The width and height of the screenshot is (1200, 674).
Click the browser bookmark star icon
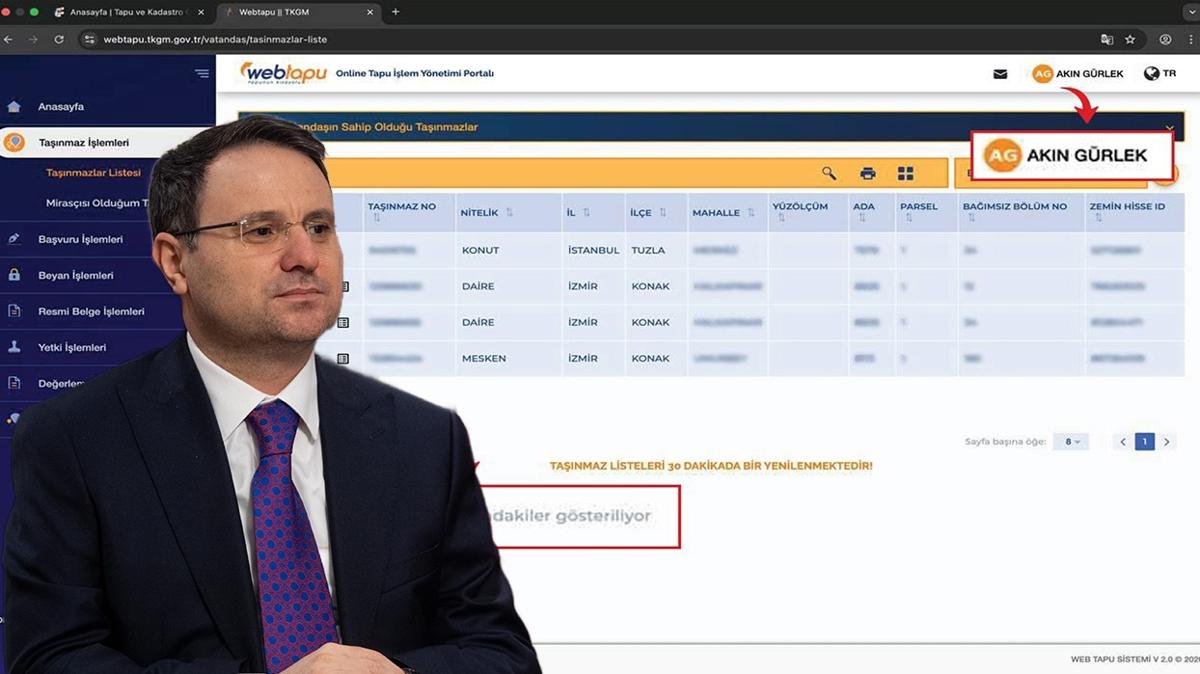pyautogui.click(x=1130, y=40)
